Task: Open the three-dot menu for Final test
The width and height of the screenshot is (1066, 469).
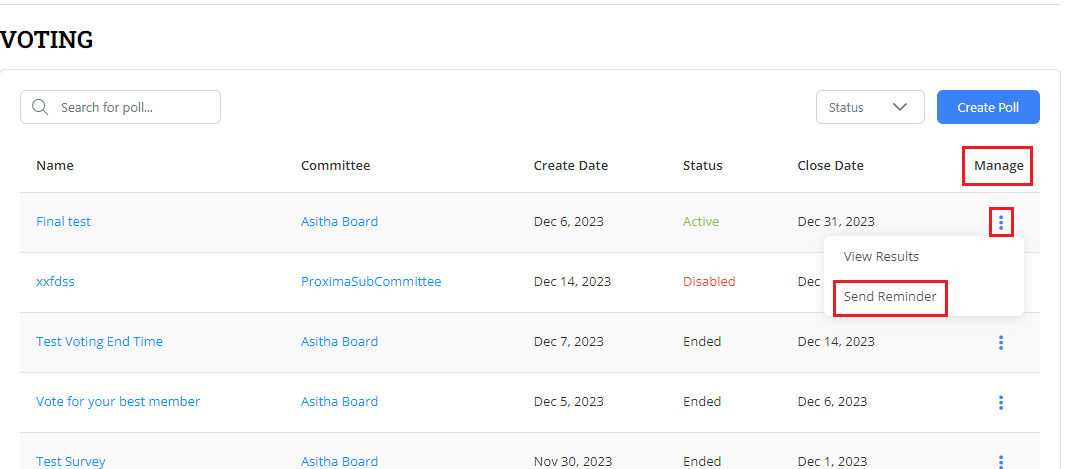Action: 1001,222
